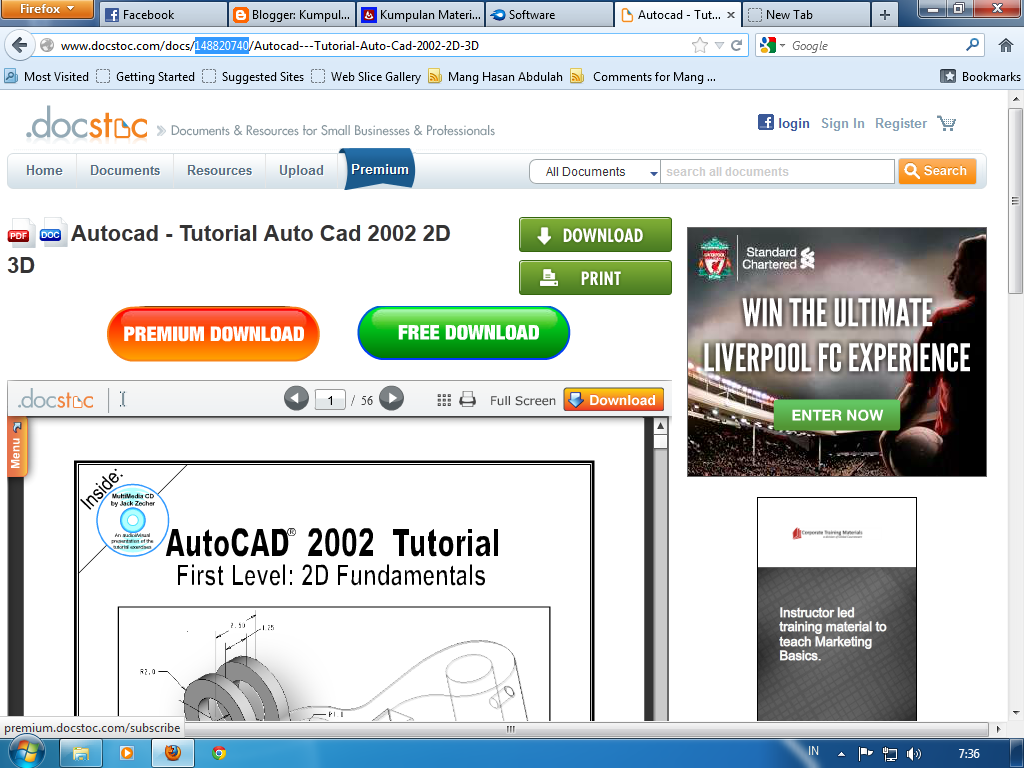Open the shopping cart icon

pyautogui.click(x=946, y=123)
